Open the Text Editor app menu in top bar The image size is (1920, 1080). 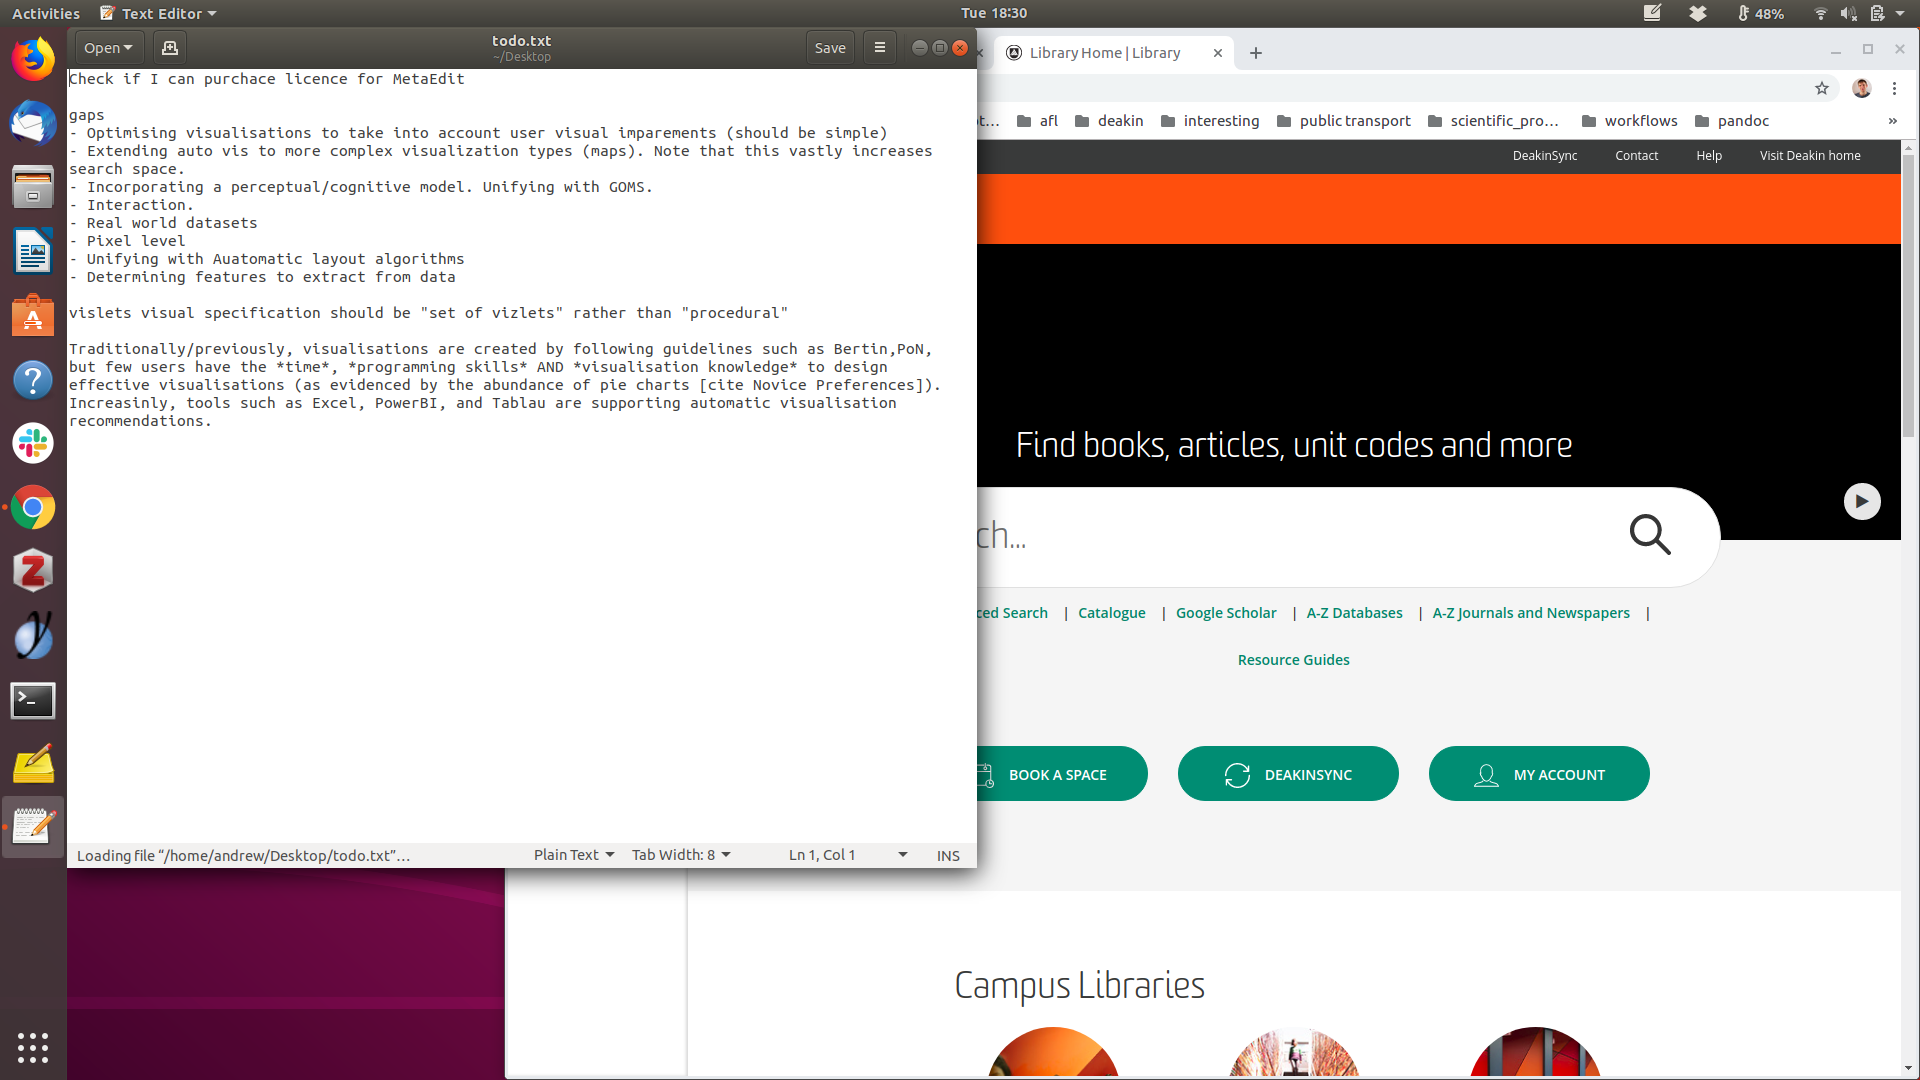pos(160,14)
